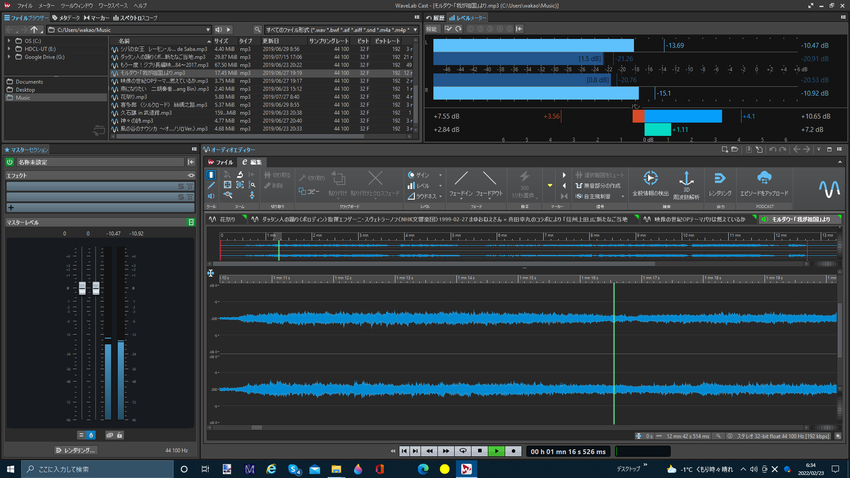Open the 3D frequency analysis tool

click(x=686, y=184)
